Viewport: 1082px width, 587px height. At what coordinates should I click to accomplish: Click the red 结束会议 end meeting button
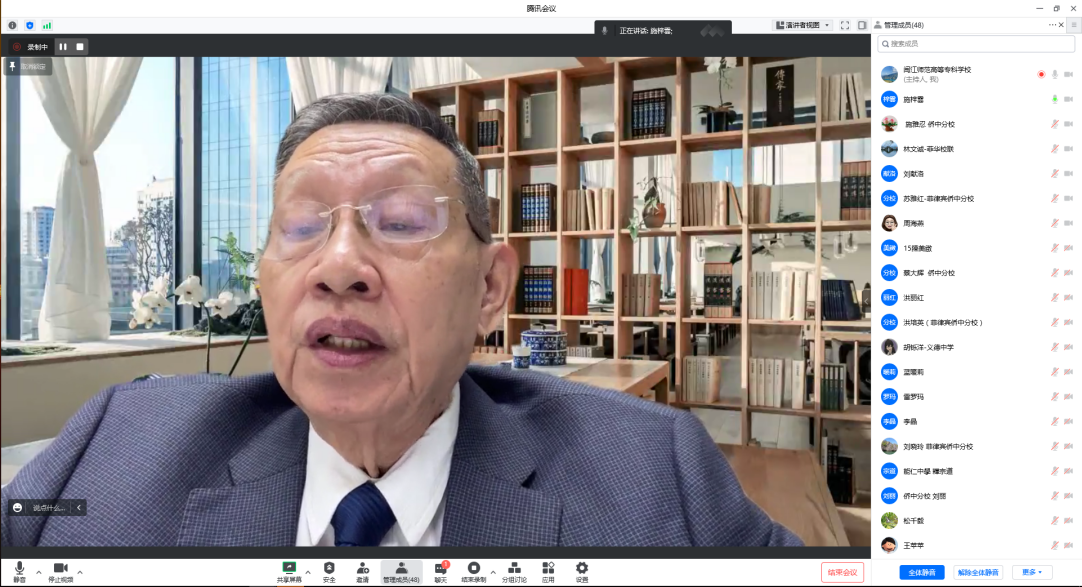pos(842,572)
